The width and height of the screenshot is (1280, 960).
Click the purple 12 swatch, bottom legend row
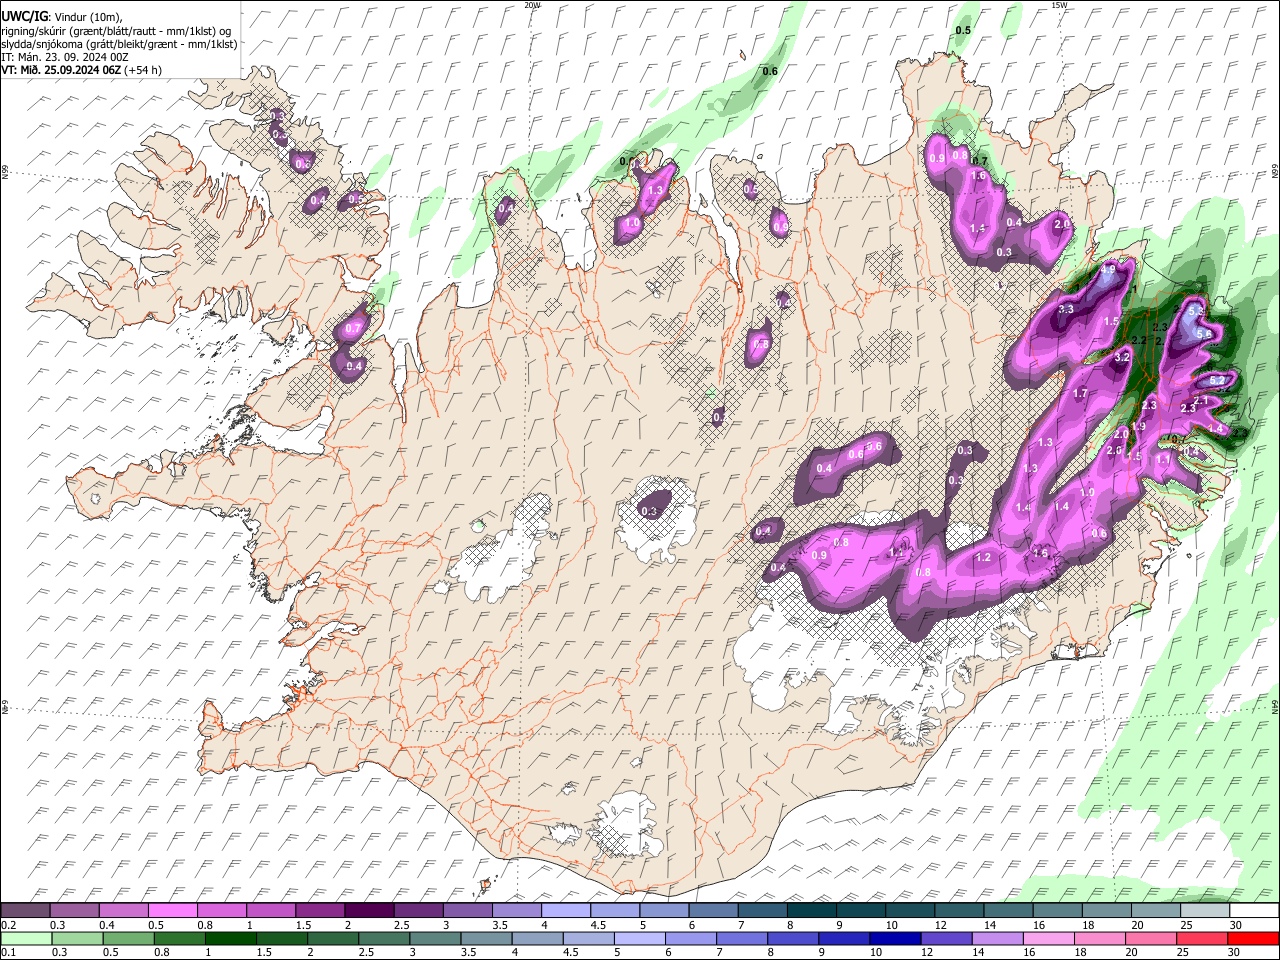tap(946, 938)
